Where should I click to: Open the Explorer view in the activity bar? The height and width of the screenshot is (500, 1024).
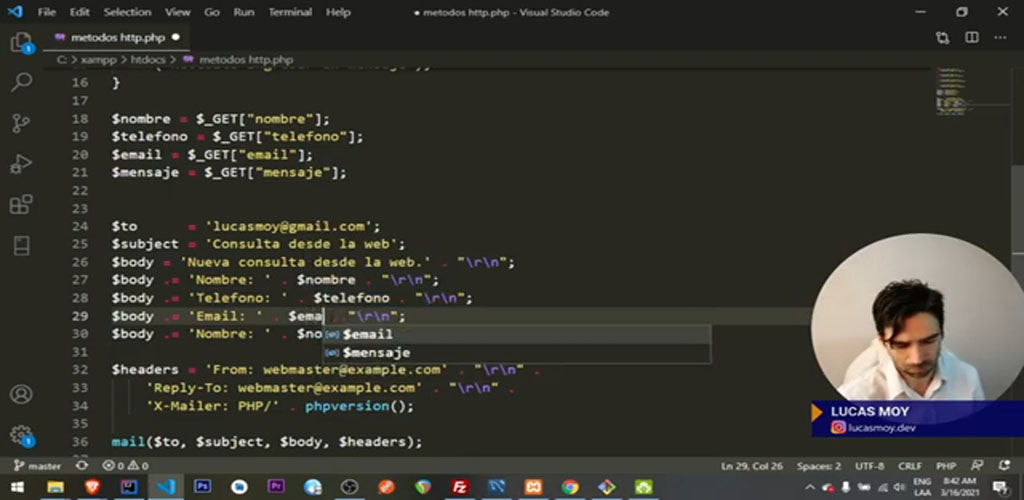click(x=21, y=43)
